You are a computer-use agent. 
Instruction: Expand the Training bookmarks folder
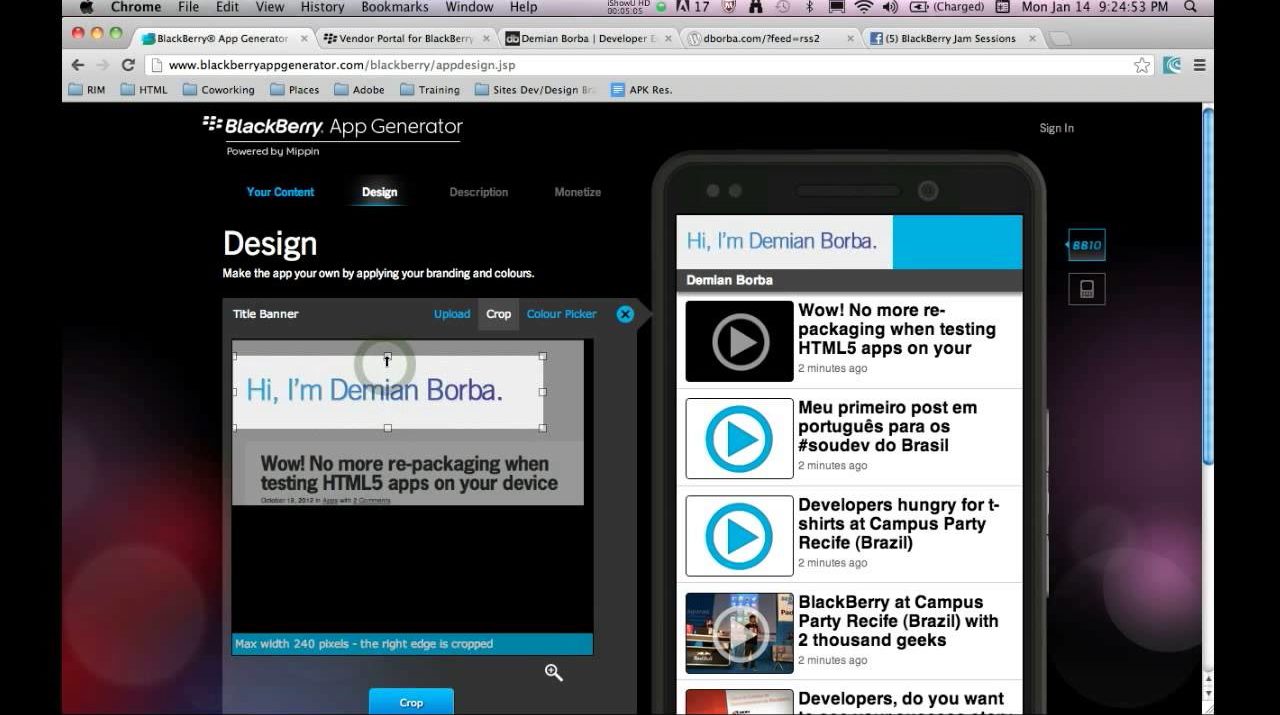click(430, 90)
